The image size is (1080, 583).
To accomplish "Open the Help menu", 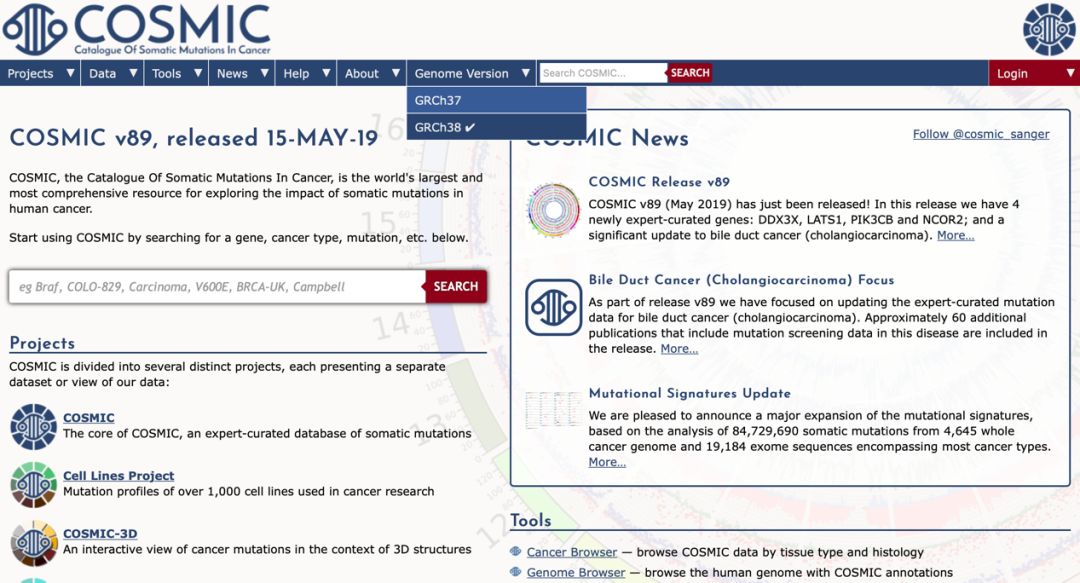I will coord(296,73).
